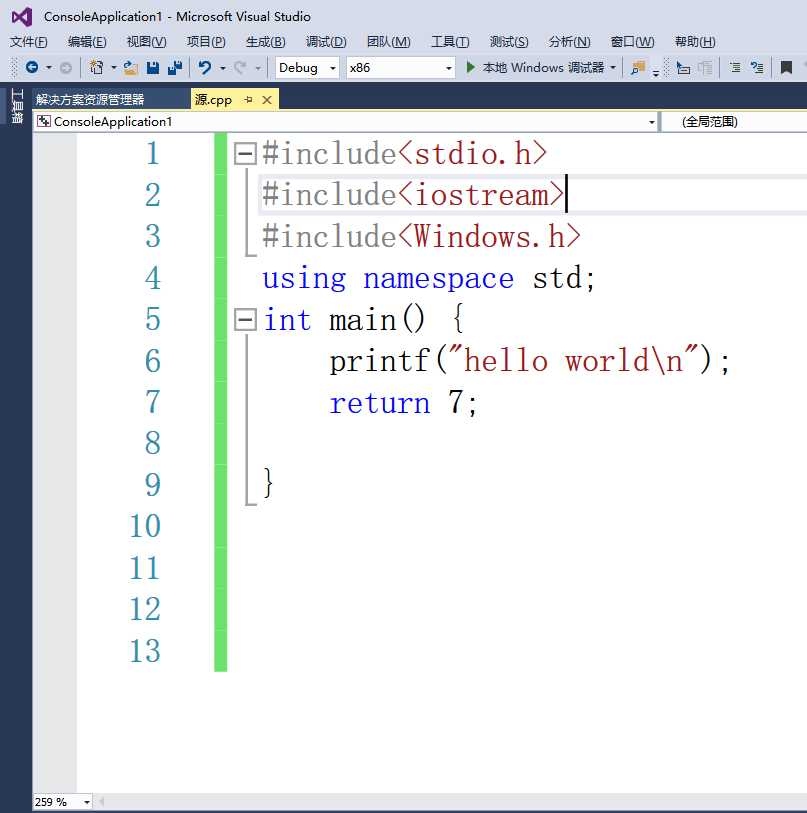Image resolution: width=807 pixels, height=813 pixels.
Task: Open the 帮助(H) menu
Action: coord(695,41)
